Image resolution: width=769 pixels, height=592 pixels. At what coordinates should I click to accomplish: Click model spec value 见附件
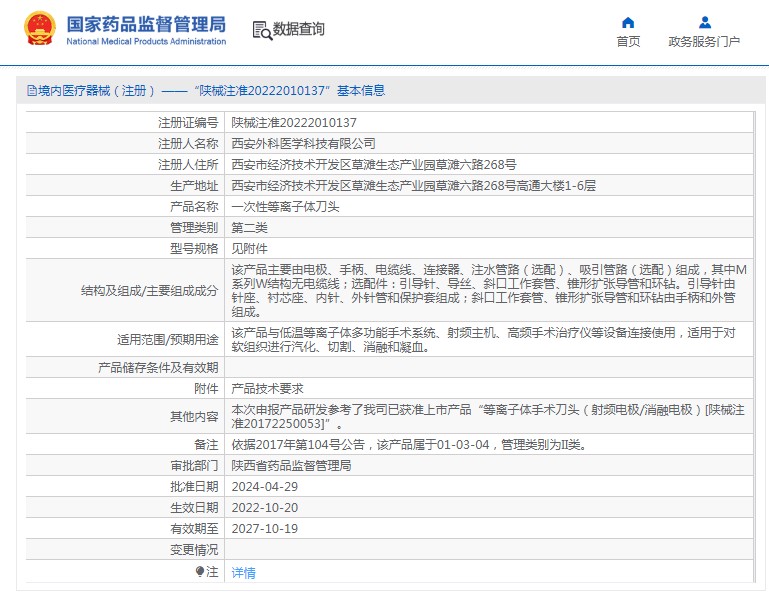pos(249,249)
